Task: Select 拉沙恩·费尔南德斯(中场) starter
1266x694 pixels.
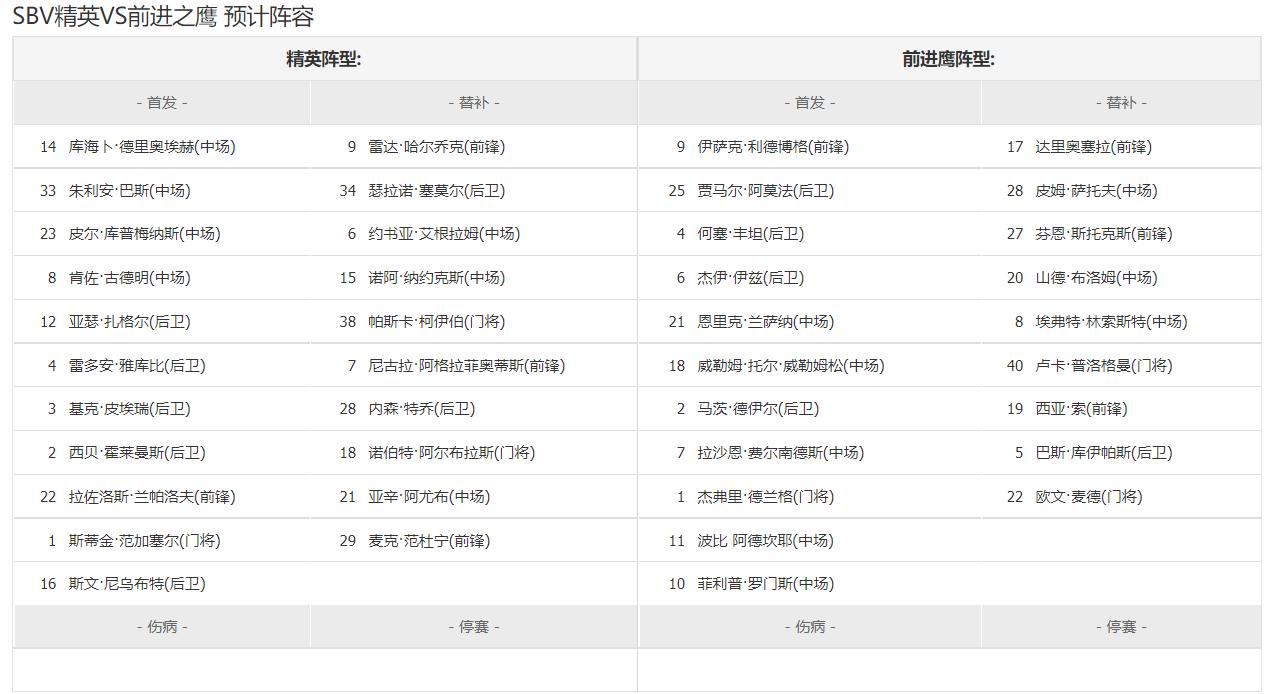Action: pos(780,453)
